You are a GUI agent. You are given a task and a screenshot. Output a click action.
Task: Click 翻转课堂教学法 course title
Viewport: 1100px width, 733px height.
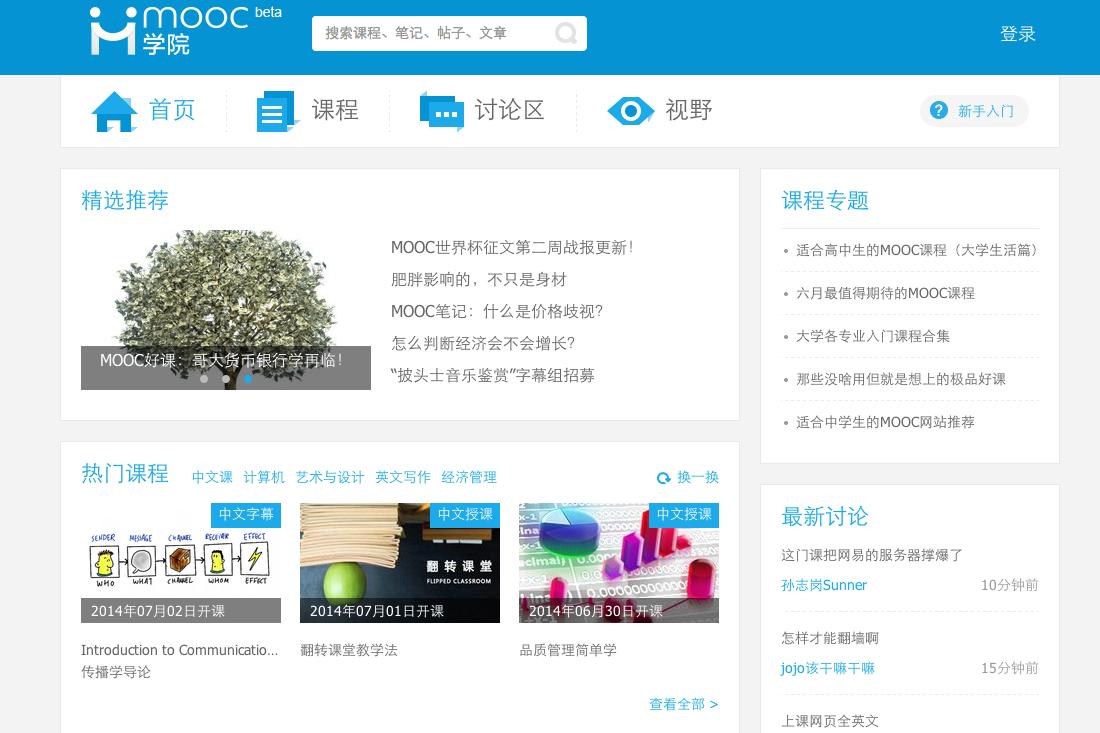pos(349,650)
